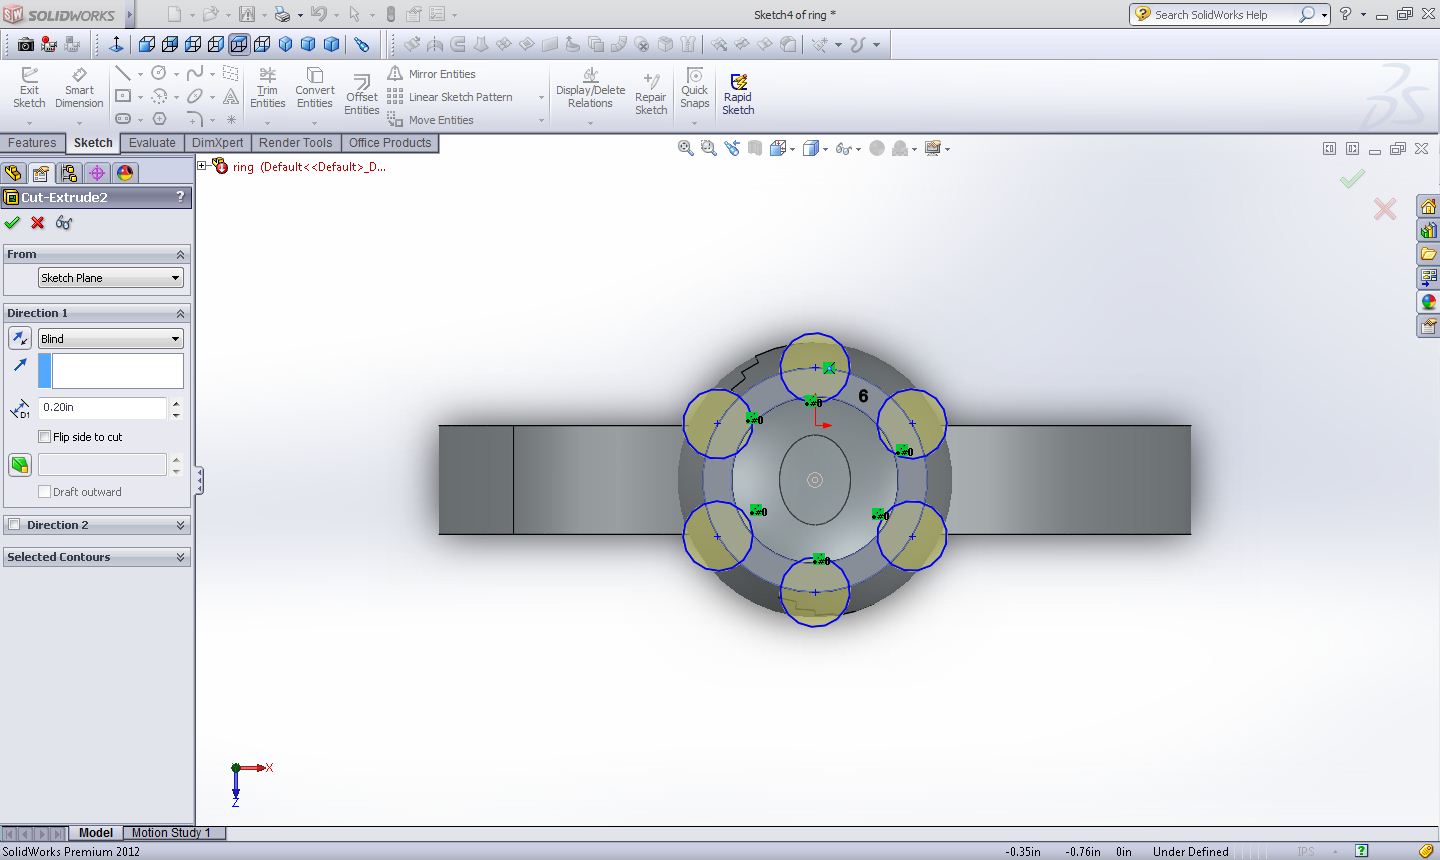Cancel Cut-Extrude2 with red X

coord(37,223)
